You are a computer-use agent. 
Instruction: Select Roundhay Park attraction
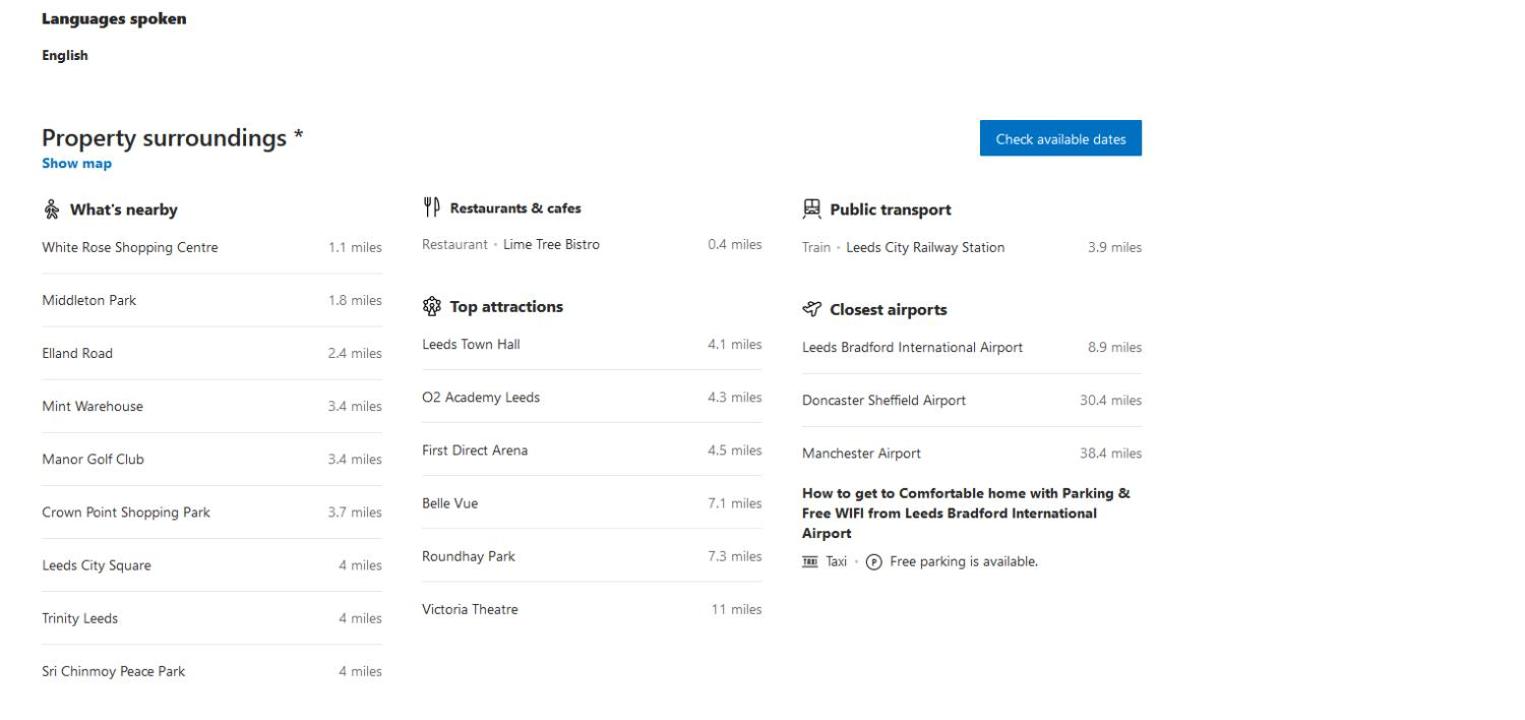[592, 557]
